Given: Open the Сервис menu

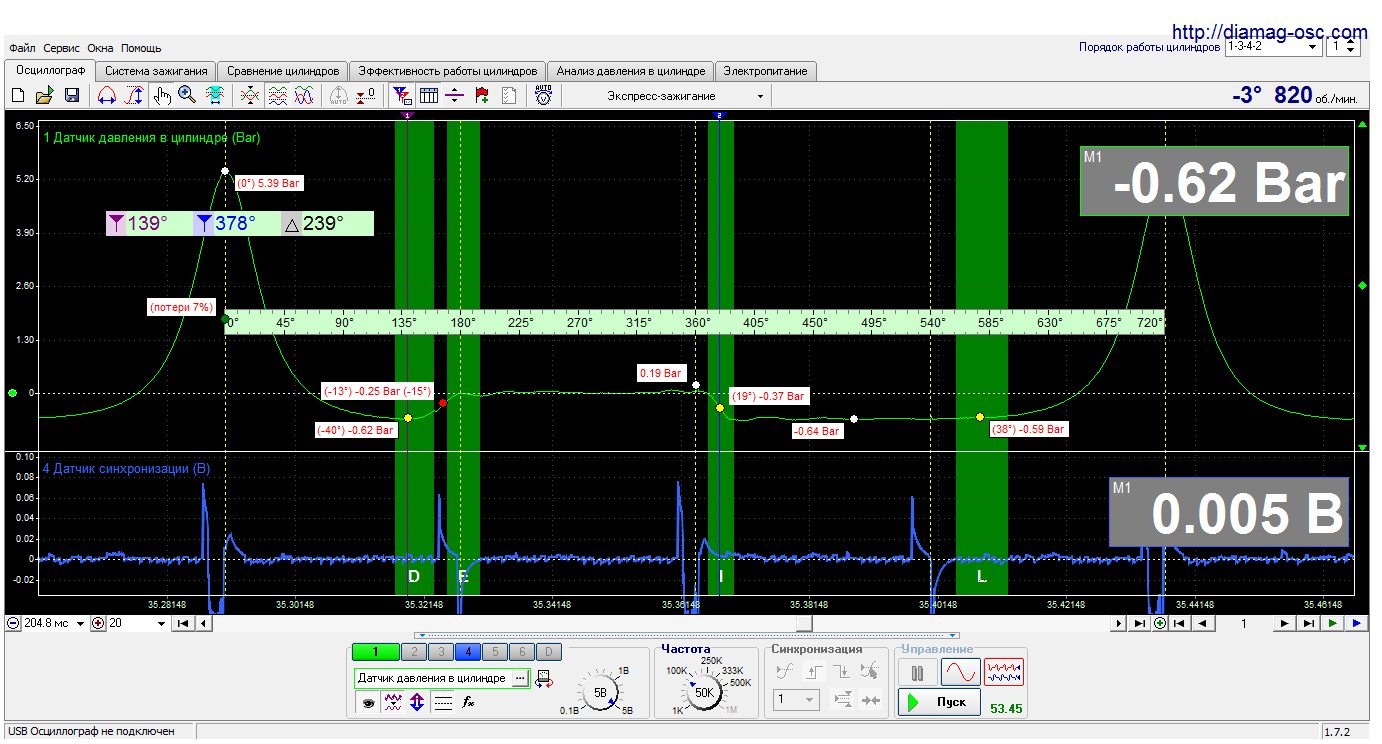Looking at the screenshot, I should [62, 48].
